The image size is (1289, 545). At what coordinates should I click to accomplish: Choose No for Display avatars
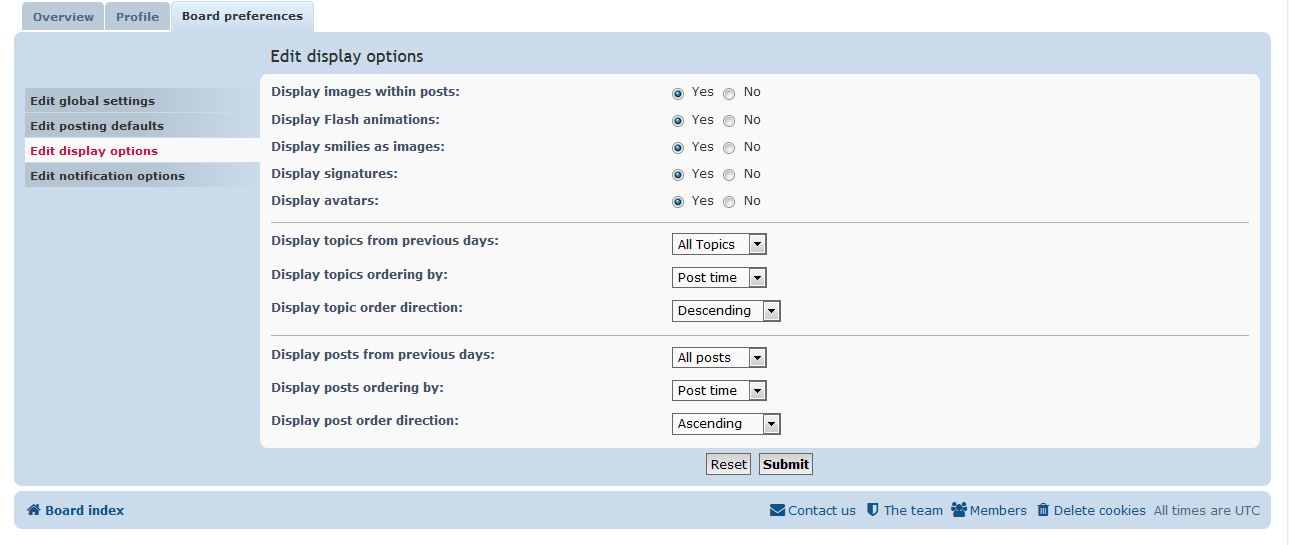tap(729, 202)
